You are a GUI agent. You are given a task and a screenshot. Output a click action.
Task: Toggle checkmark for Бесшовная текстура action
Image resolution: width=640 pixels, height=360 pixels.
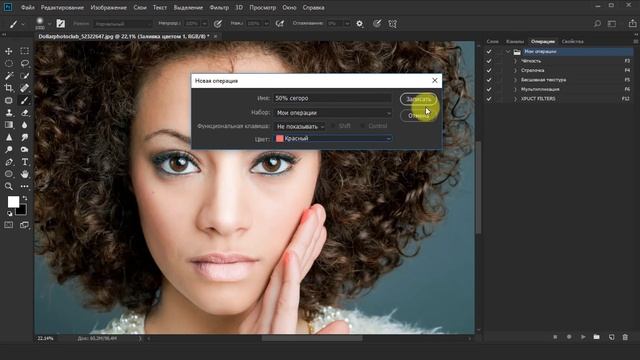[489, 80]
